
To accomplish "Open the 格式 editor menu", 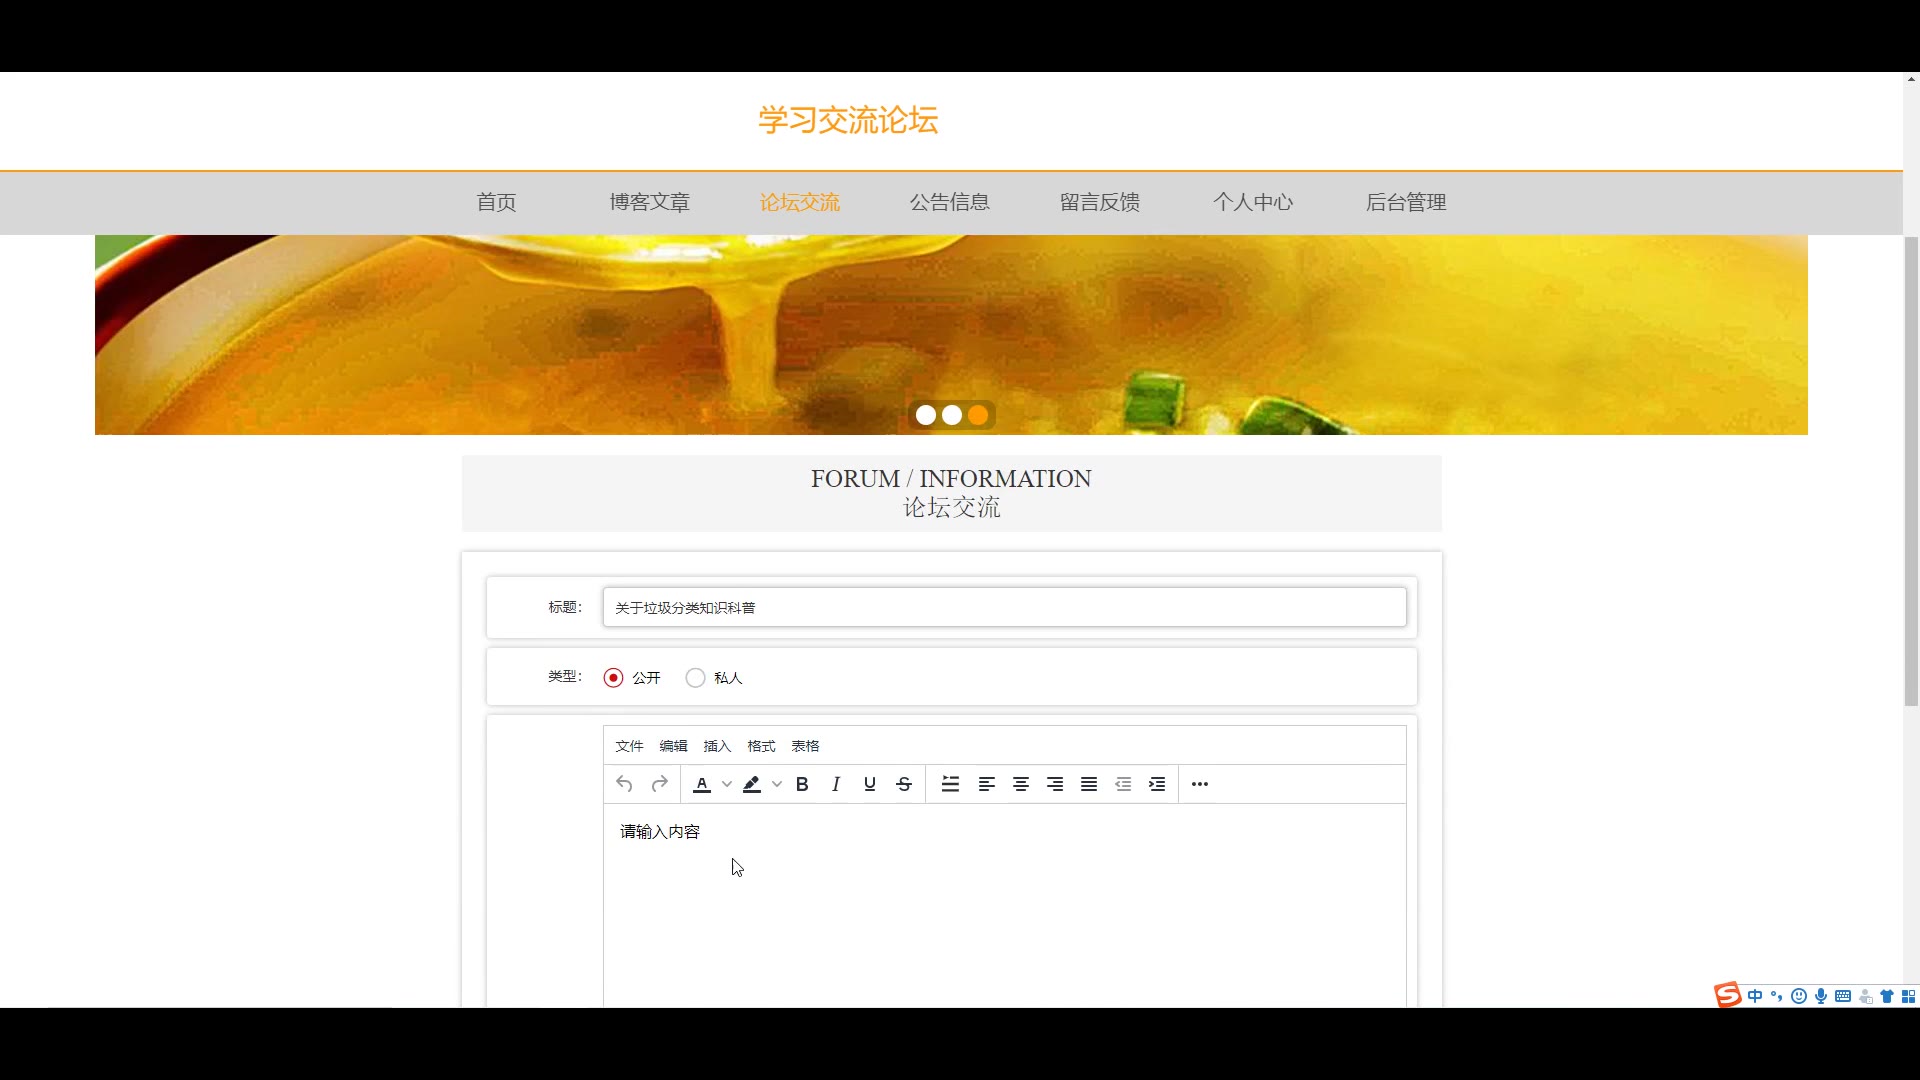I will point(761,746).
